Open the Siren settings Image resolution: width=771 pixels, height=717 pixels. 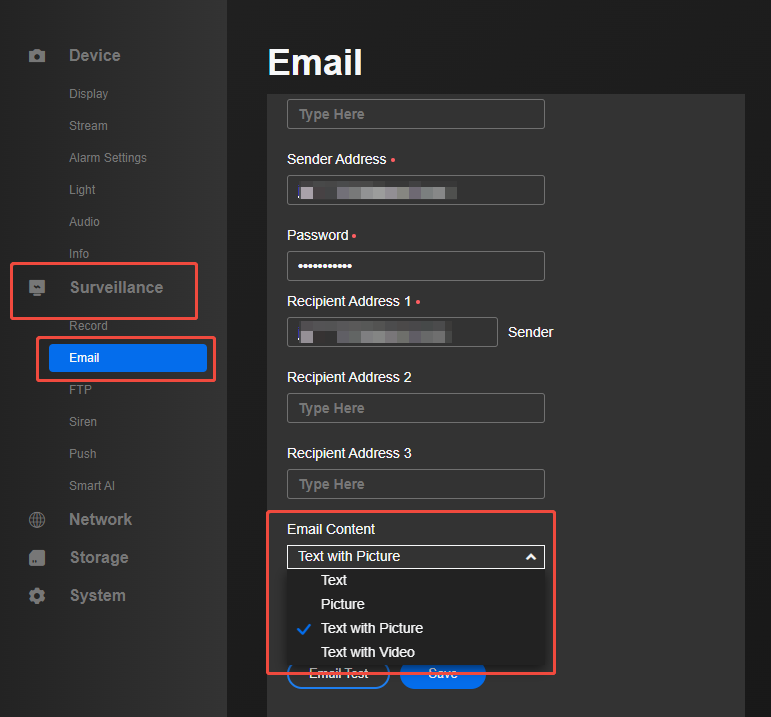pos(83,422)
